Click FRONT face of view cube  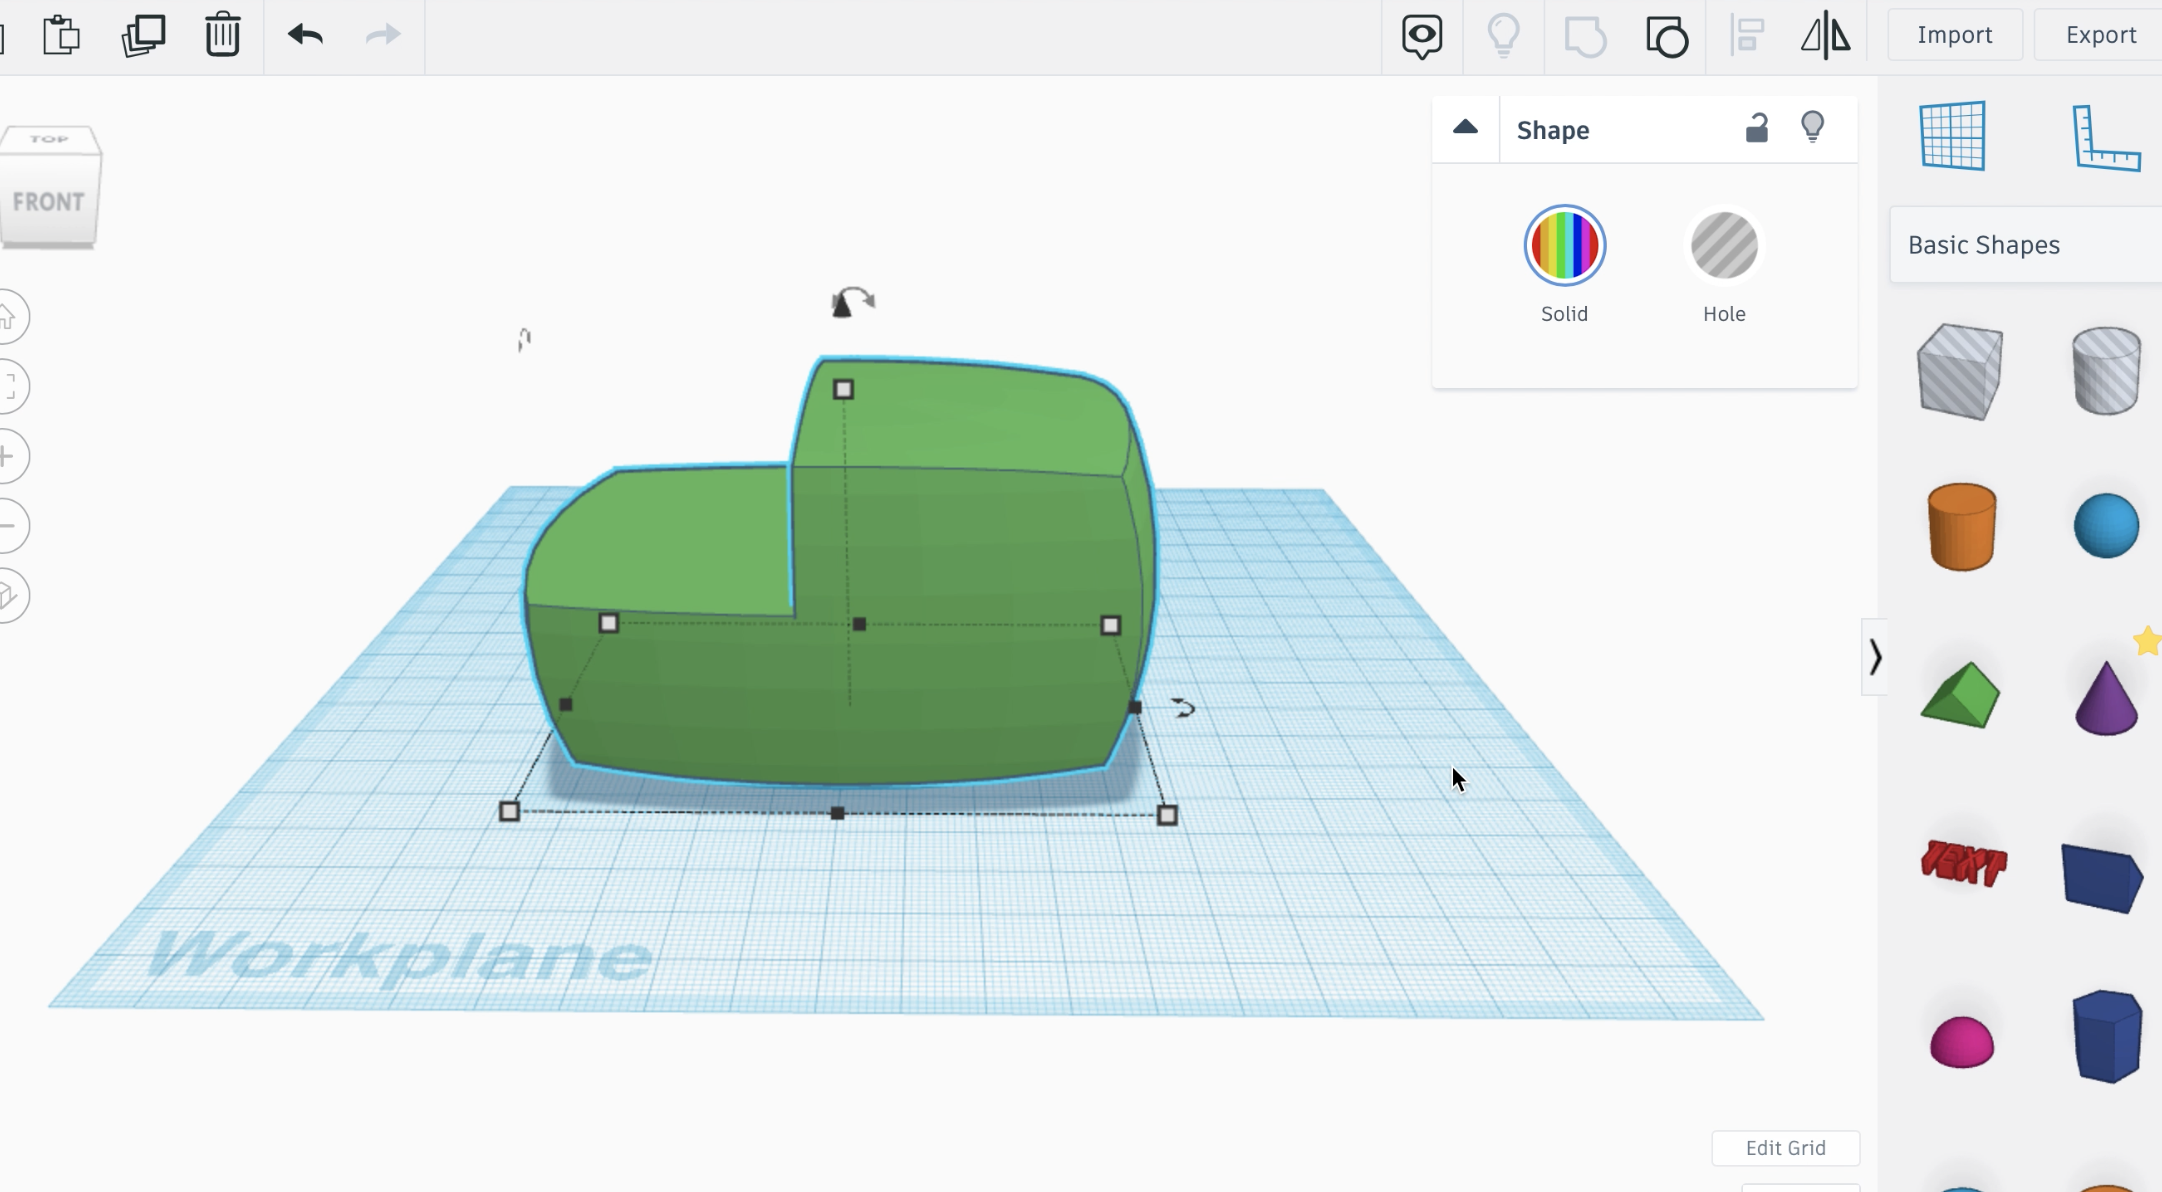pyautogui.click(x=48, y=202)
